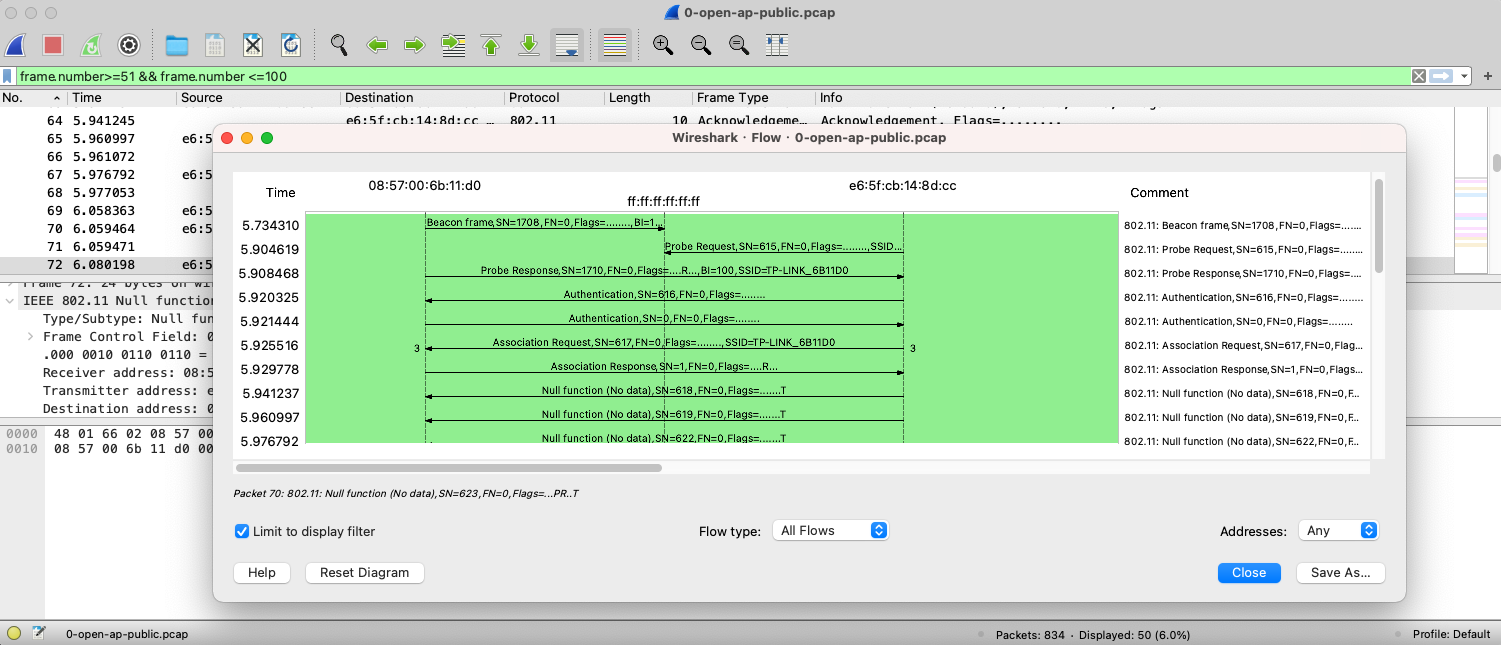
Task: Click the red stop capture icon
Action: pyautogui.click(x=53, y=45)
